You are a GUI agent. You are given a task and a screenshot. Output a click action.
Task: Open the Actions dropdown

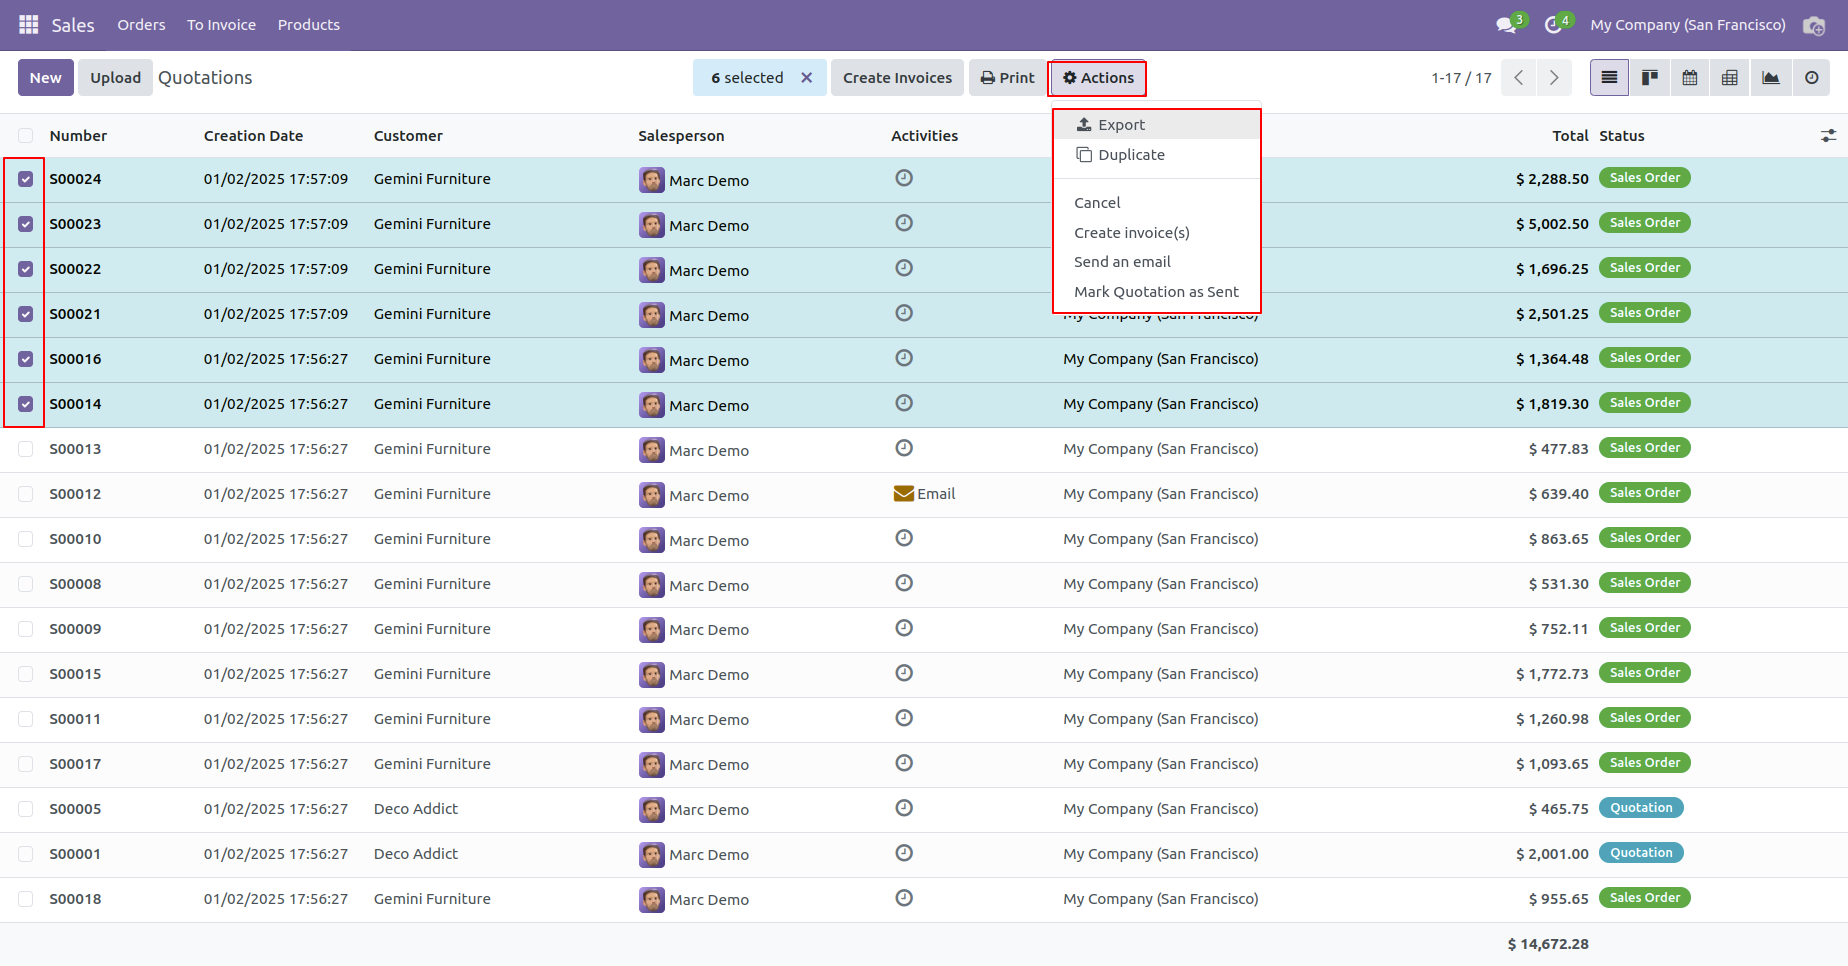(x=1097, y=78)
